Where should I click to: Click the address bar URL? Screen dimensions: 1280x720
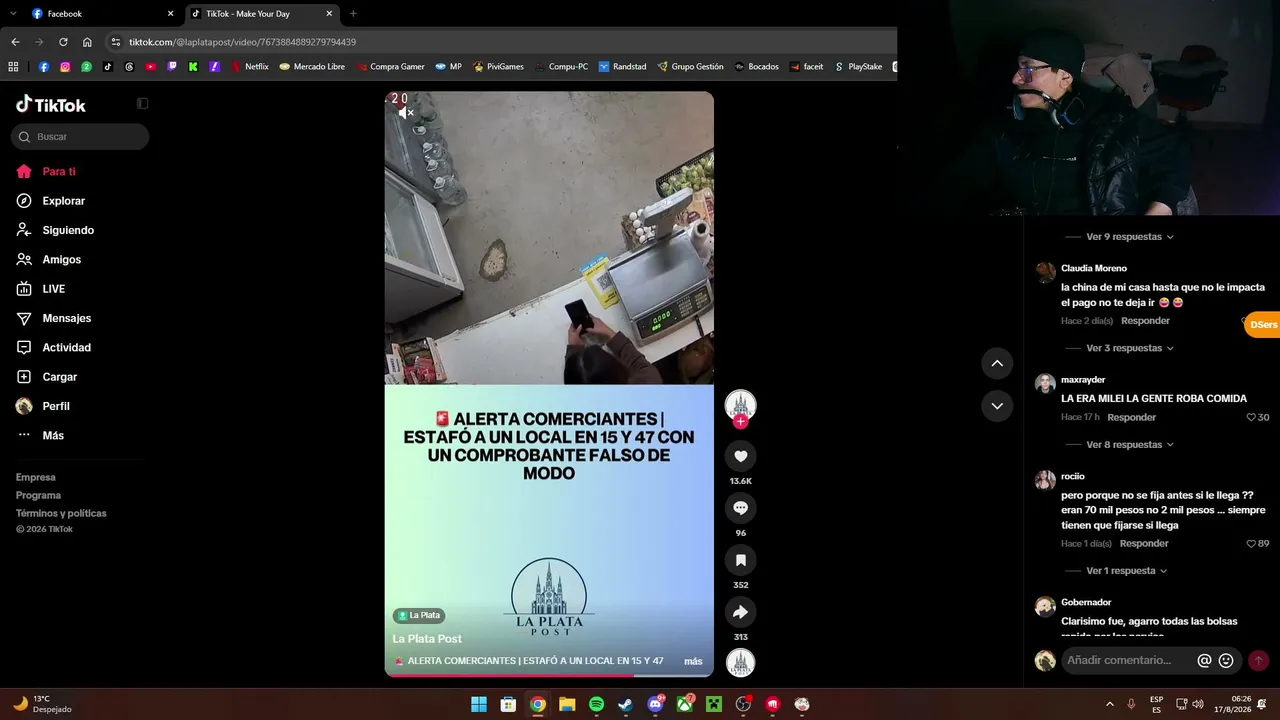pyautogui.click(x=242, y=42)
